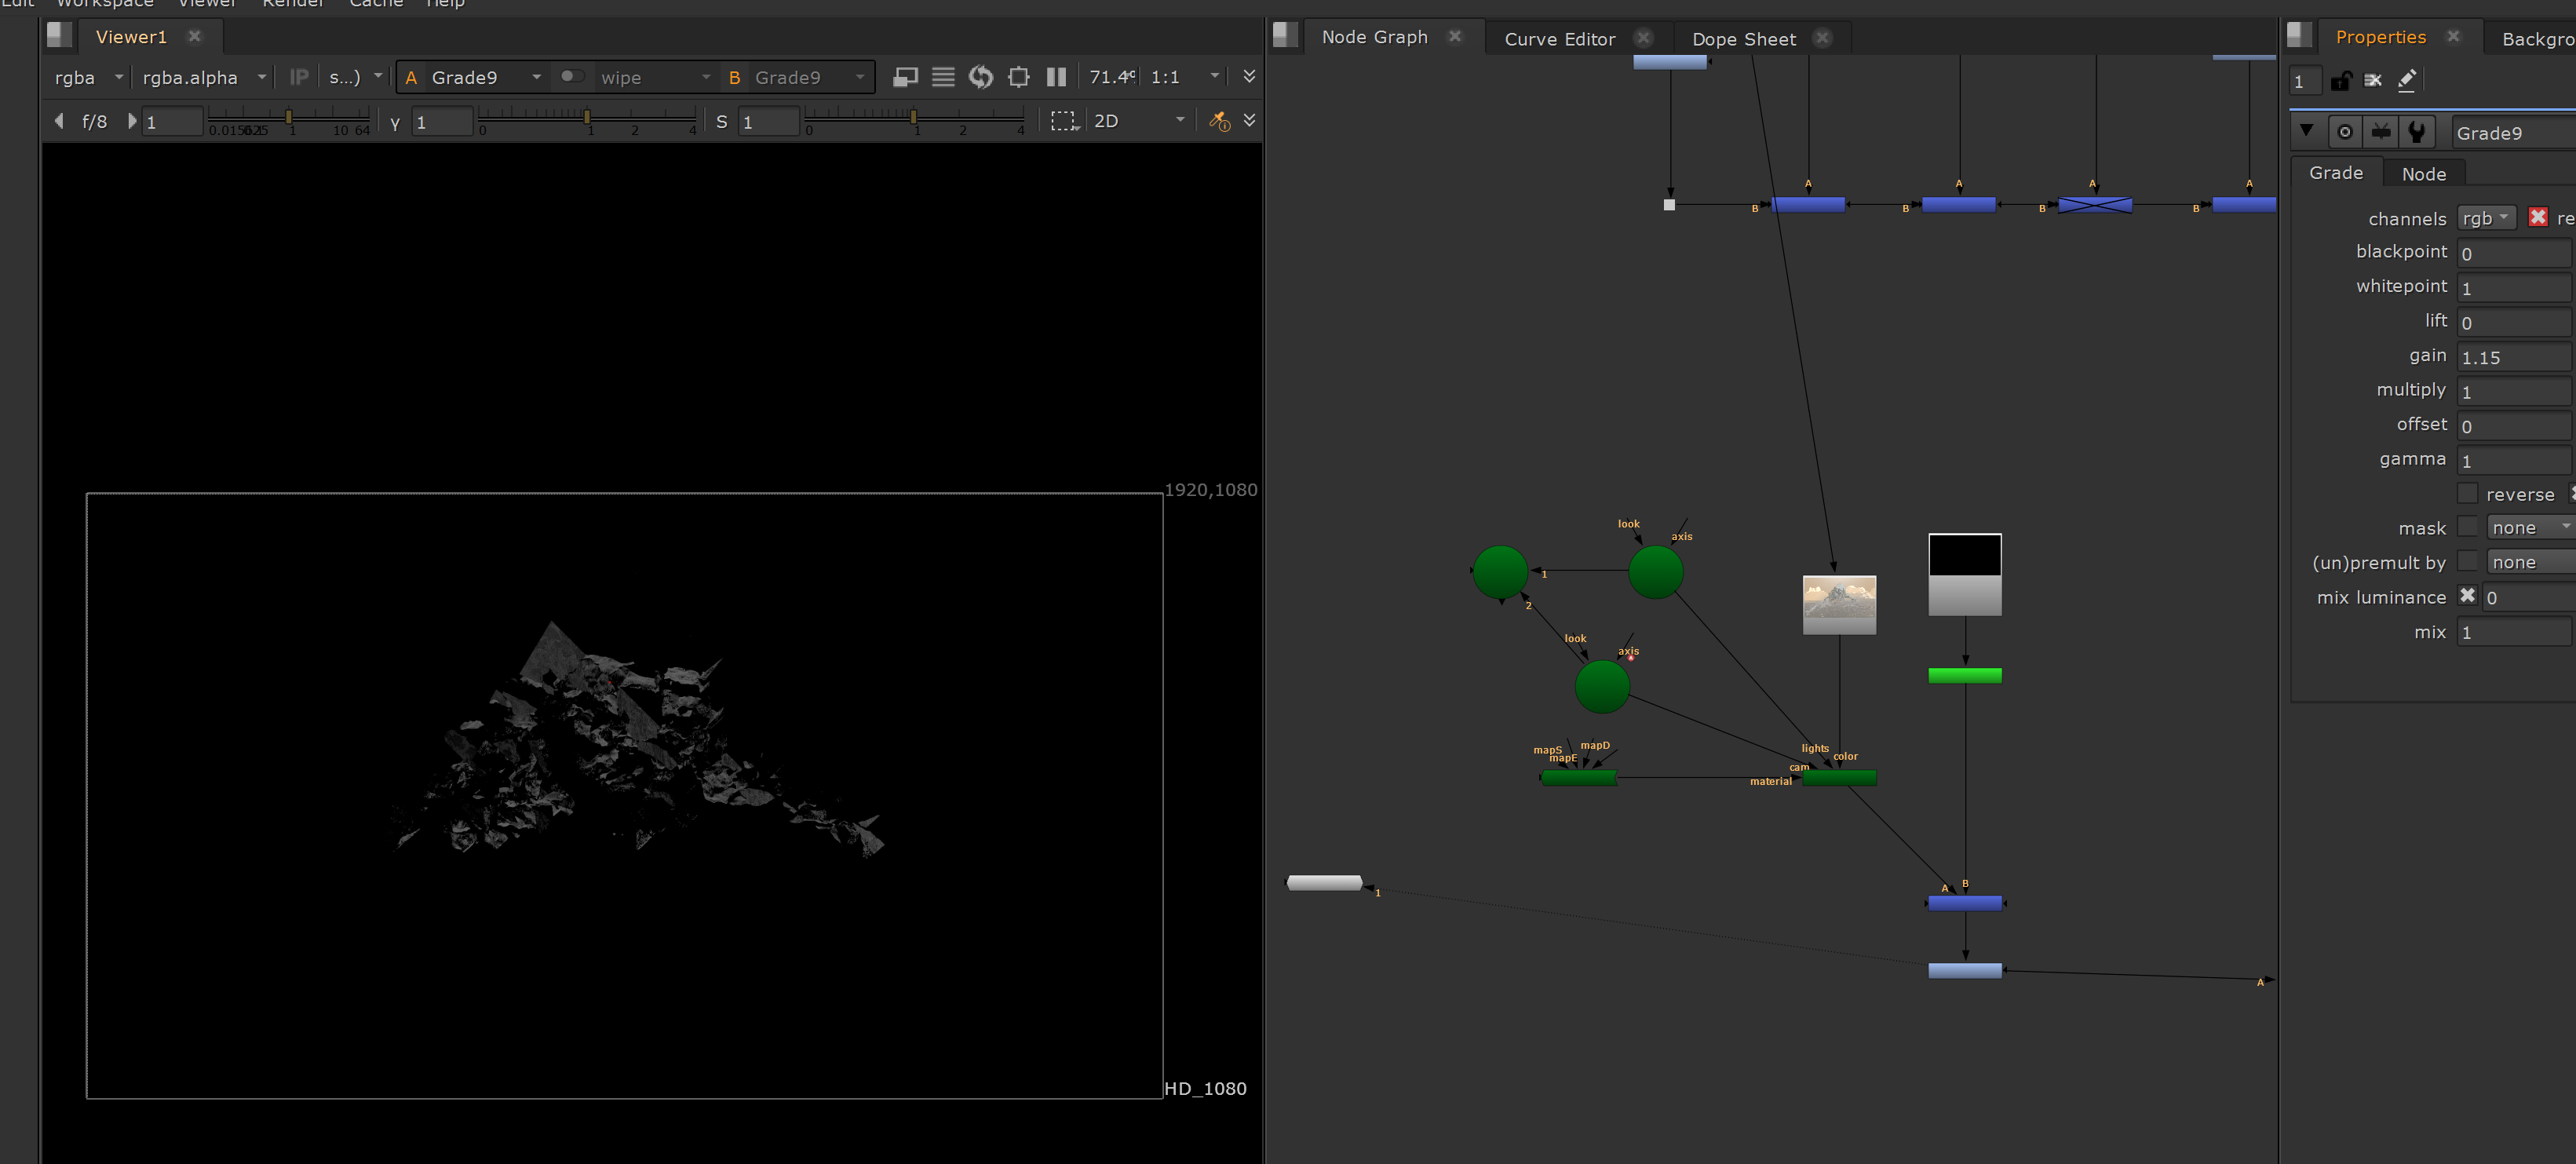Toggle the mix luminance checkbox
The height and width of the screenshot is (1164, 2576).
point(2467,596)
